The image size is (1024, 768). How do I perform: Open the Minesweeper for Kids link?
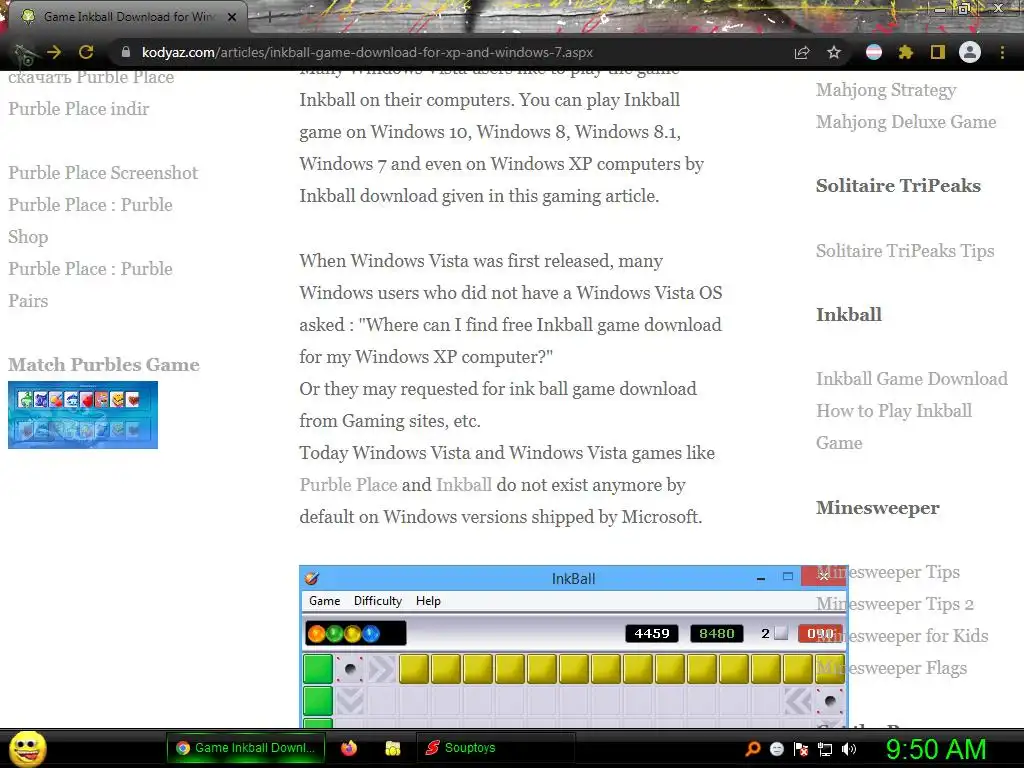click(x=902, y=636)
